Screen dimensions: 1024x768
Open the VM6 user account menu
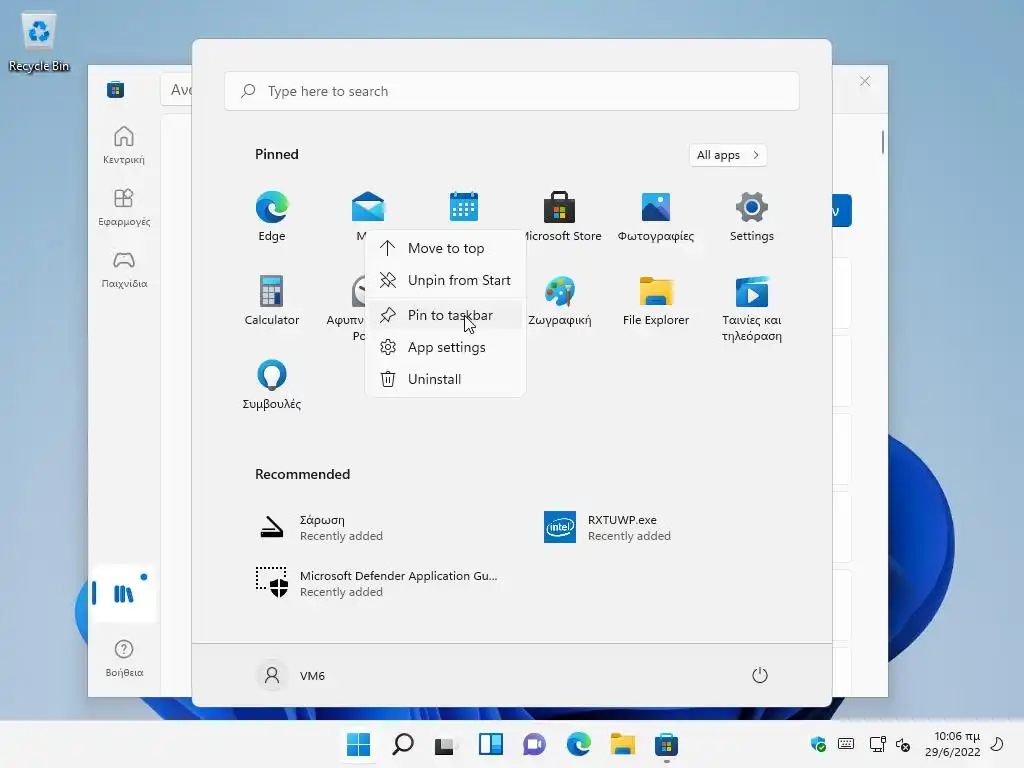291,675
